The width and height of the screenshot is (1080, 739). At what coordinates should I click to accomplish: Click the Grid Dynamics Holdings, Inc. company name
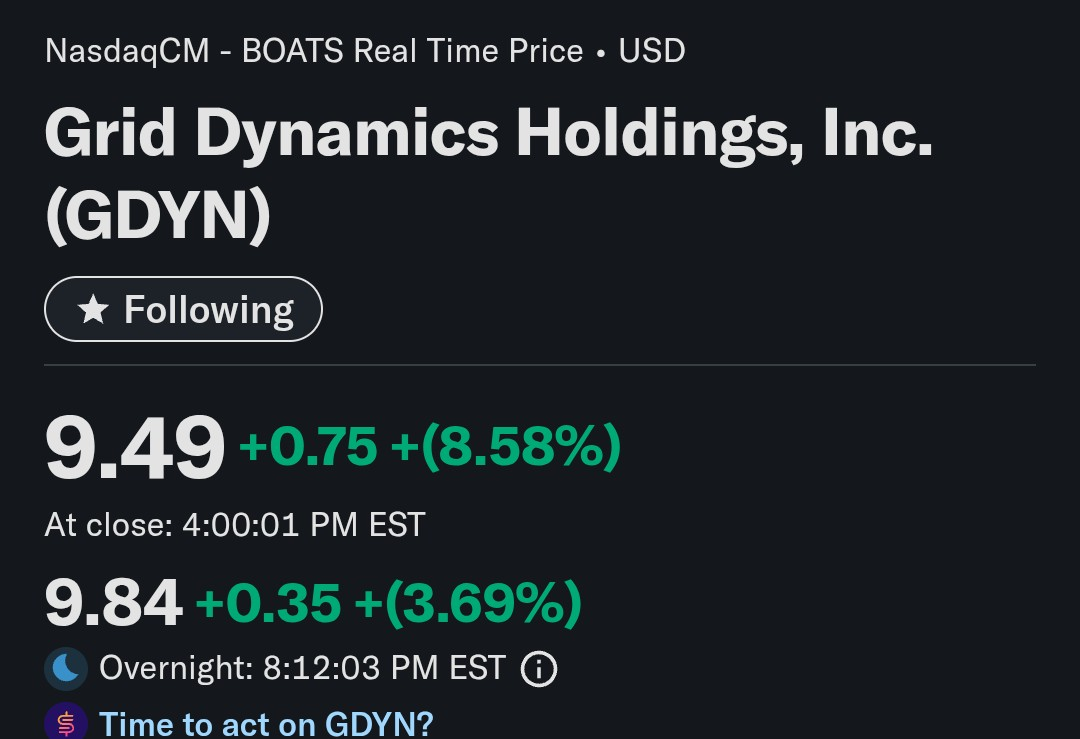pos(489,133)
